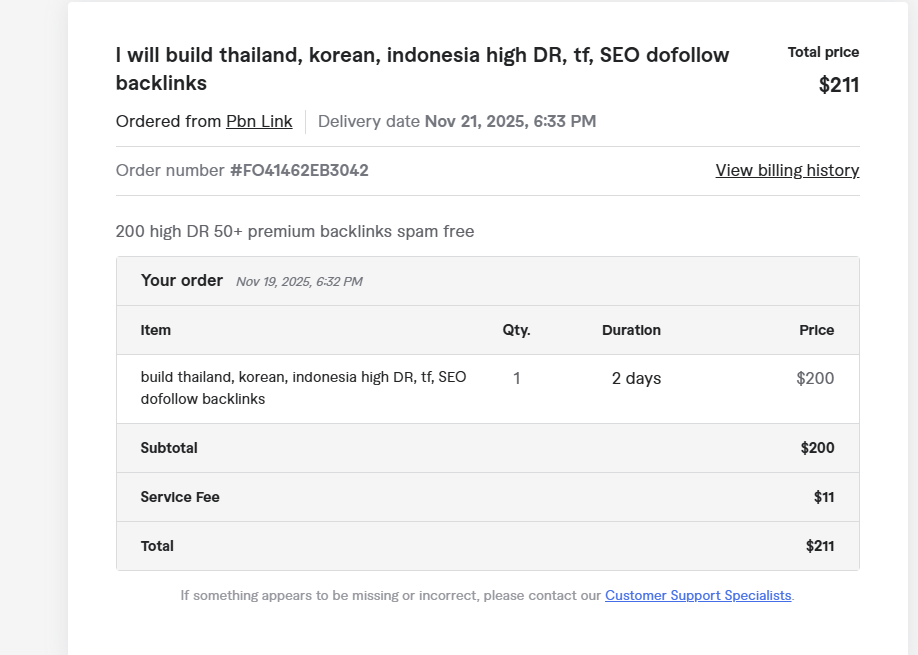Click the $200 item price in row
The height and width of the screenshot is (655, 918).
click(815, 378)
